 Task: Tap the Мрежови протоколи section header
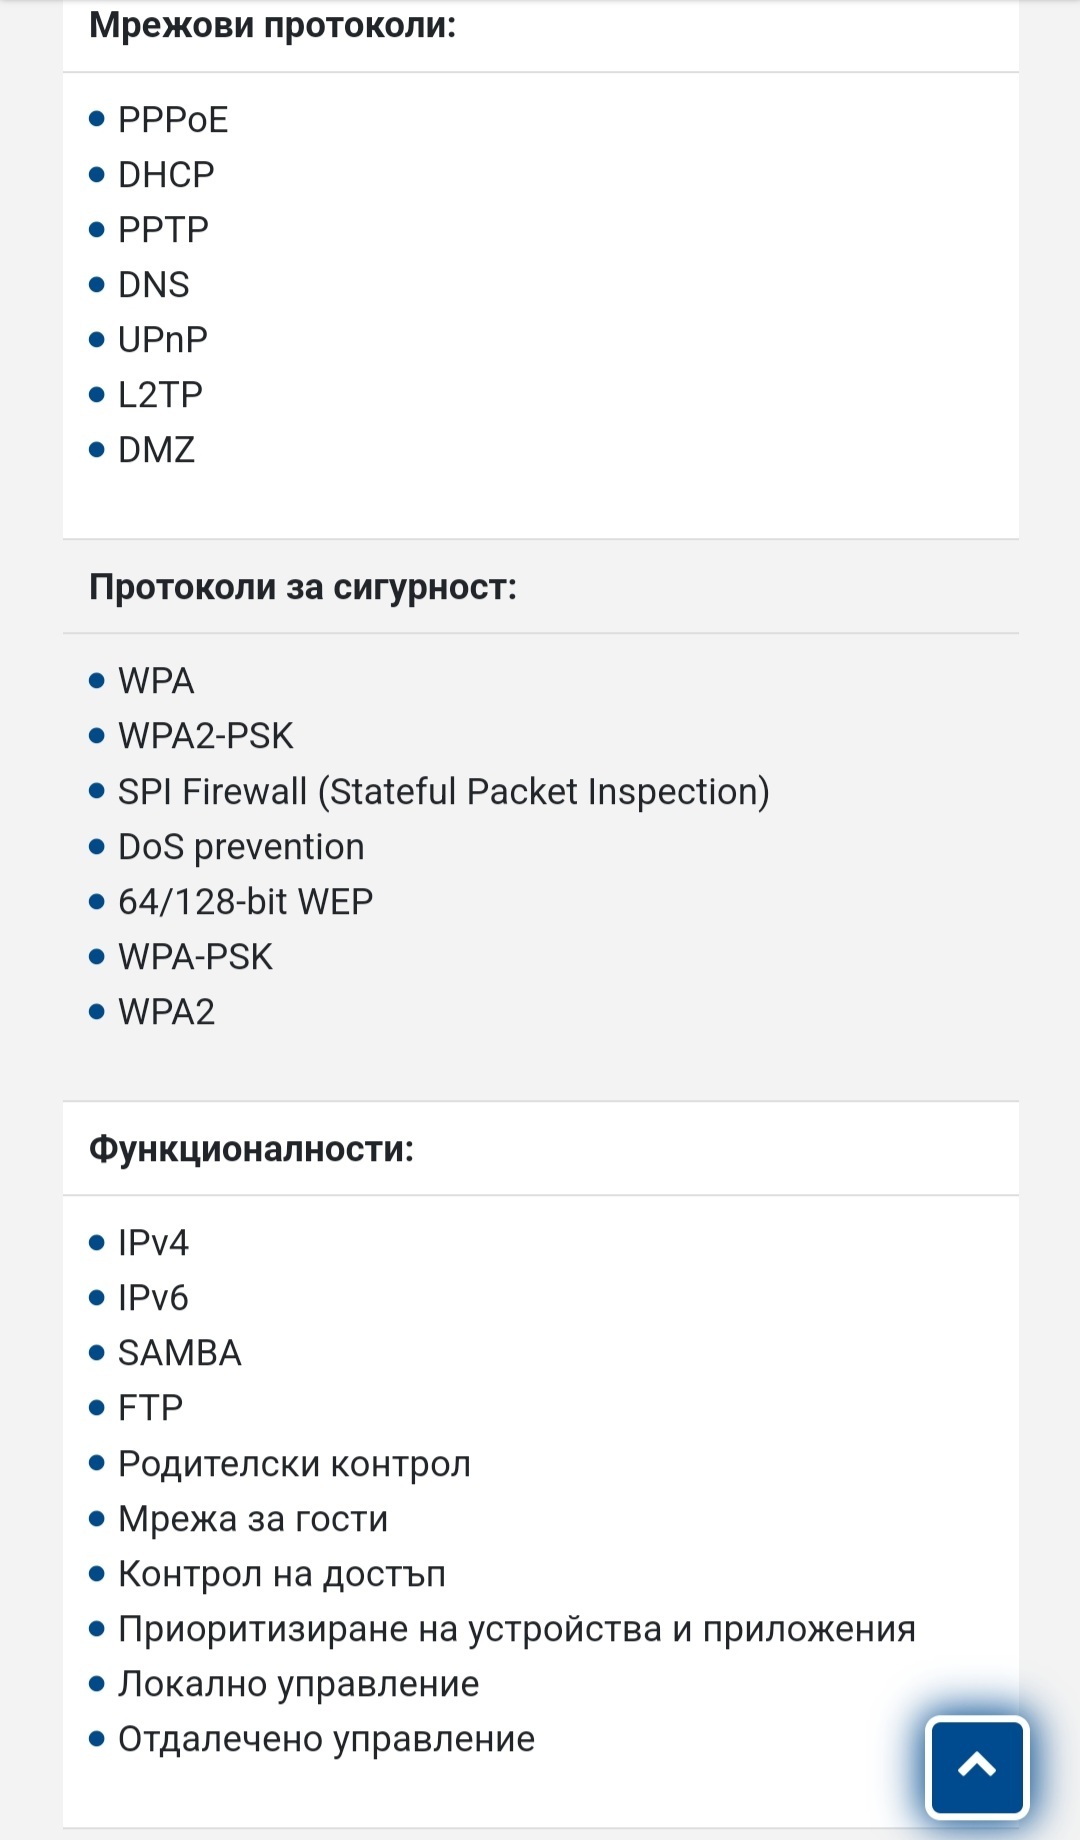(x=272, y=25)
